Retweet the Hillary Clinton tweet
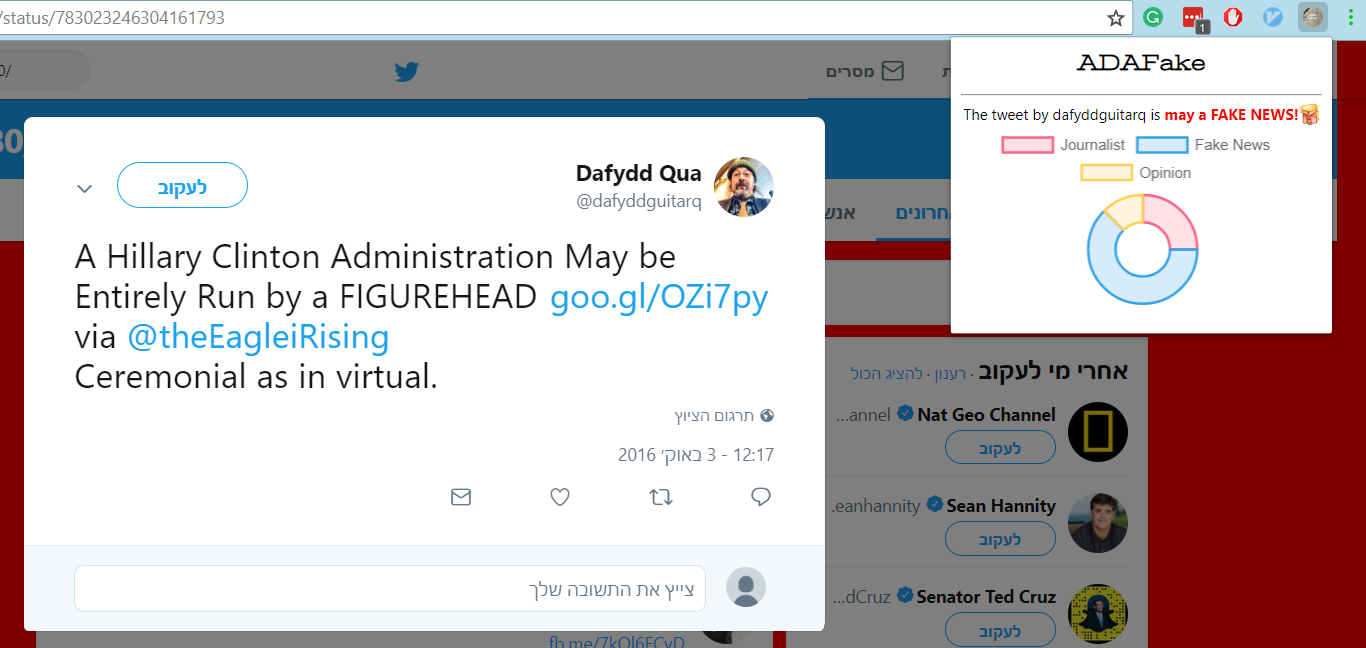Image resolution: width=1366 pixels, height=648 pixels. (x=661, y=497)
